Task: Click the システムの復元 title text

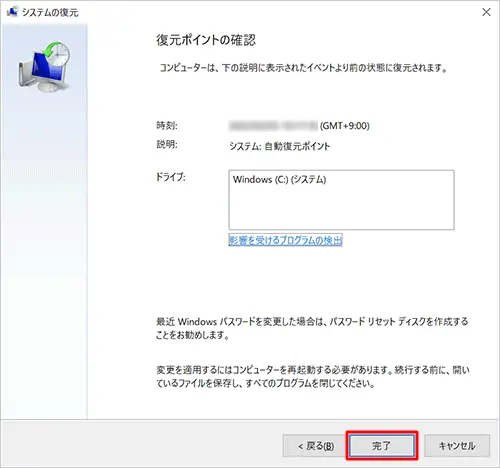Action: [50, 12]
